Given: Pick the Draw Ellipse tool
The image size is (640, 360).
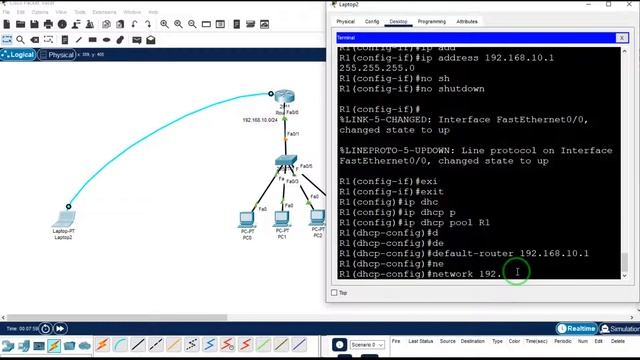Looking at the screenshot, I should point(107,40).
